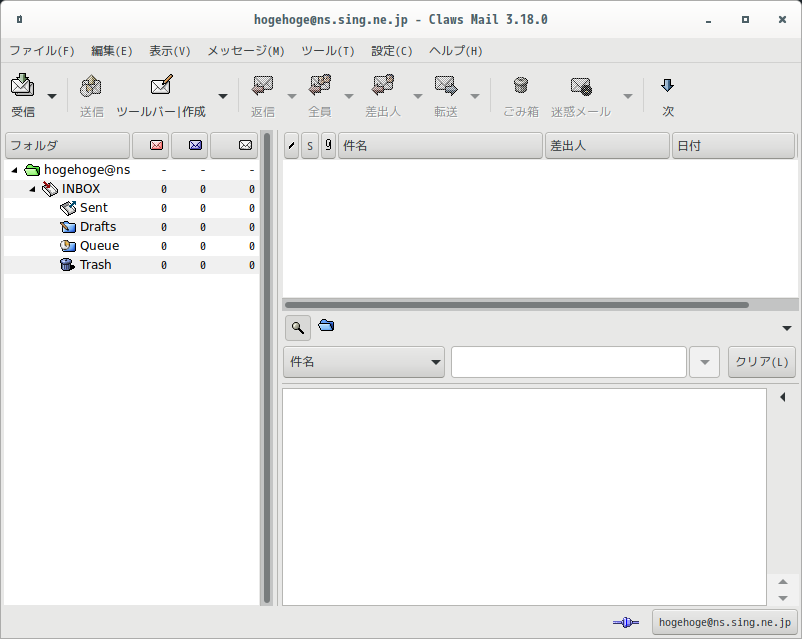Expand the message list options arrow
The image size is (802, 639).
click(787, 328)
